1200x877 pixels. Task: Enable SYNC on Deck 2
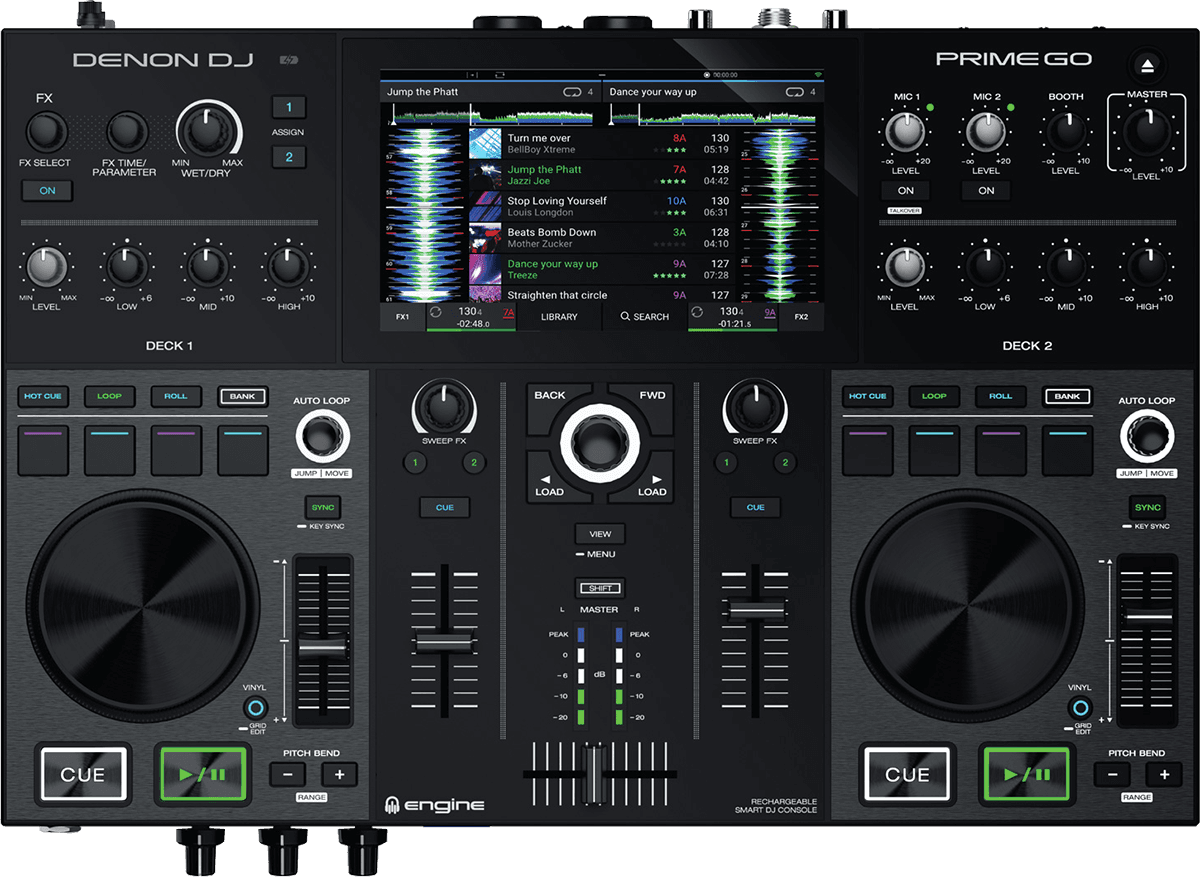1148,508
